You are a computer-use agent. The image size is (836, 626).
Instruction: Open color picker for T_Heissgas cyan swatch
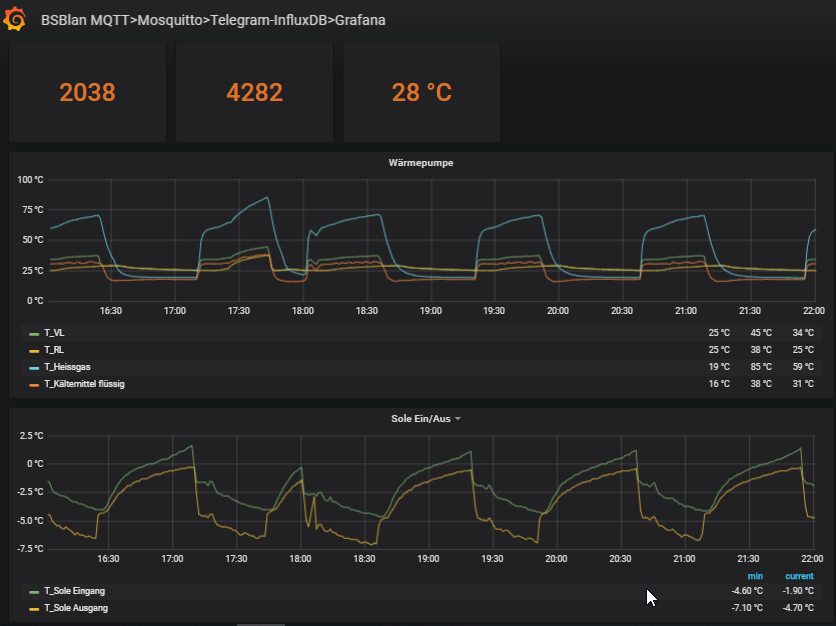[34, 368]
